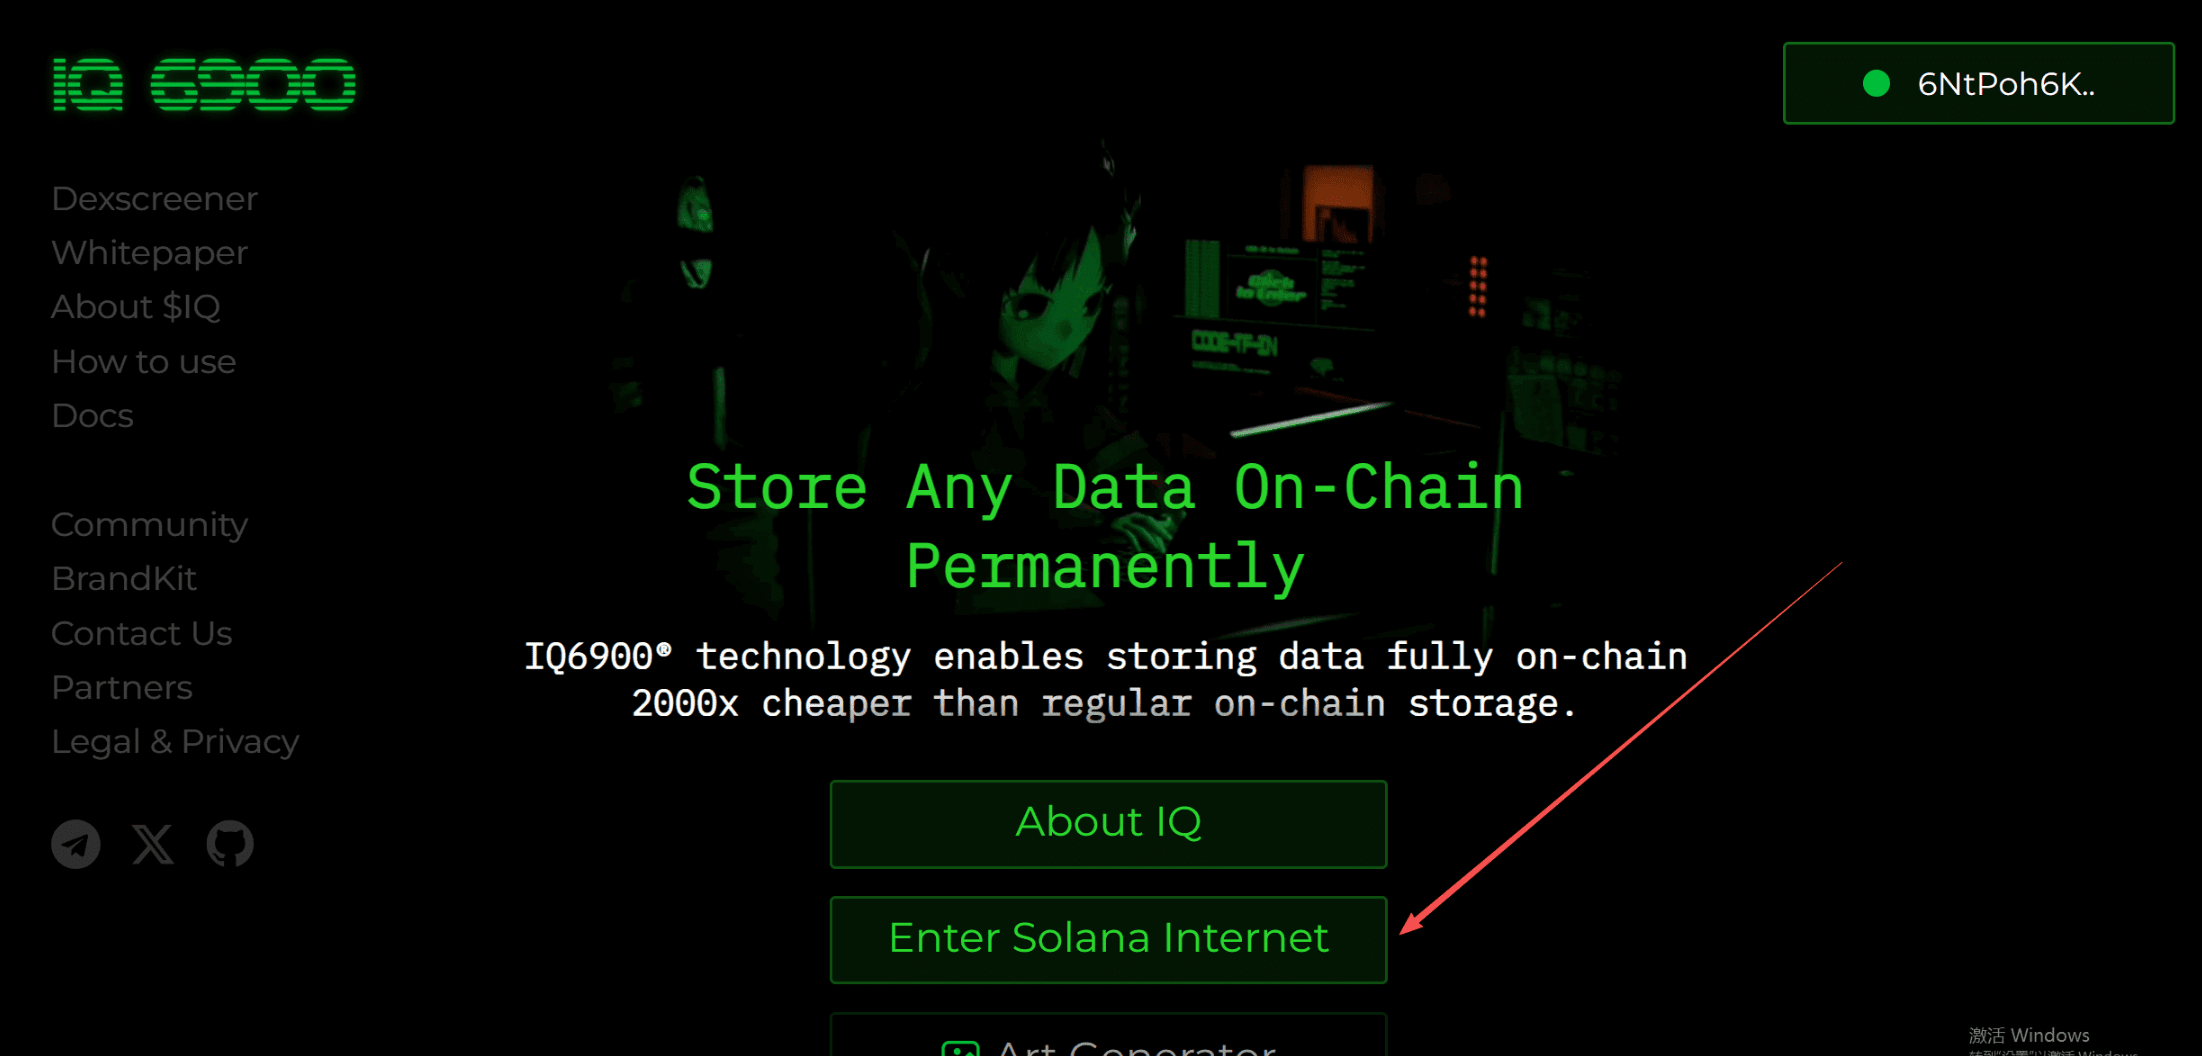Open the X (Twitter) social icon
2202x1056 pixels.
153,844
